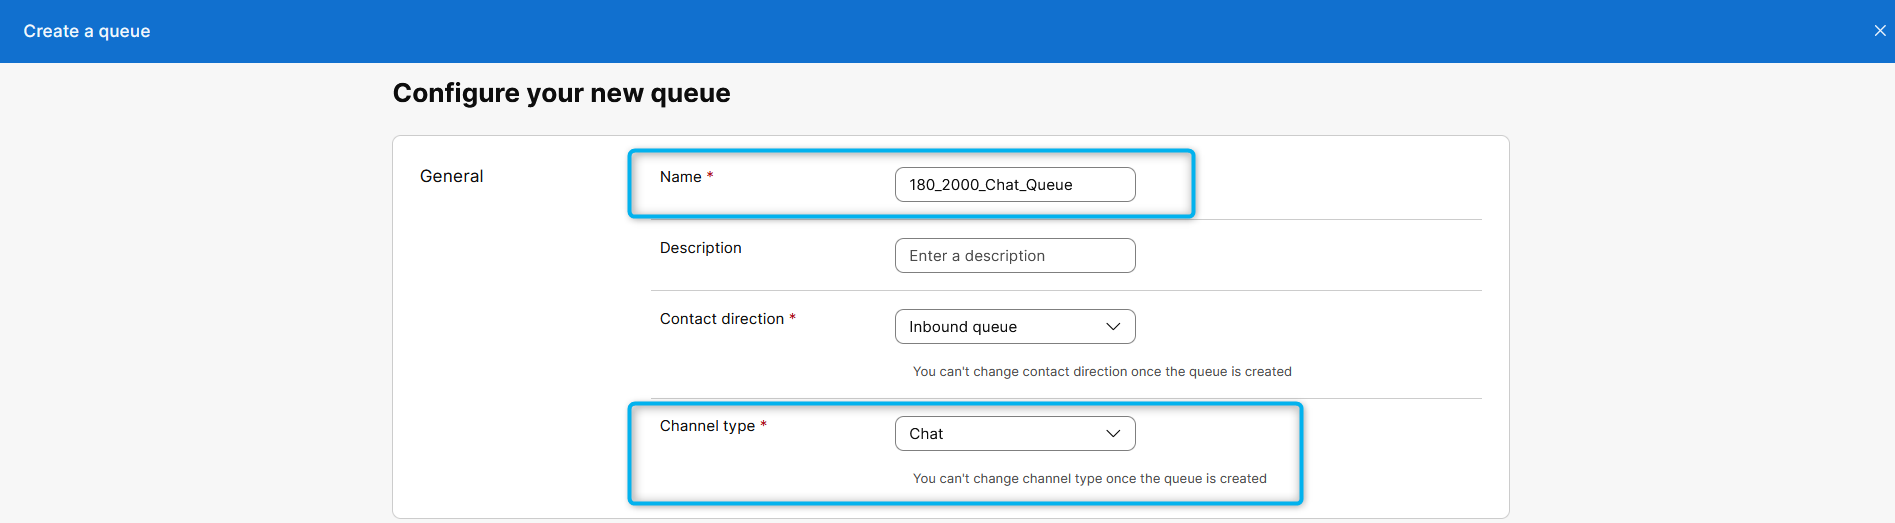This screenshot has height=523, width=1895.
Task: Click the Configure your new queue heading
Action: pyautogui.click(x=561, y=93)
